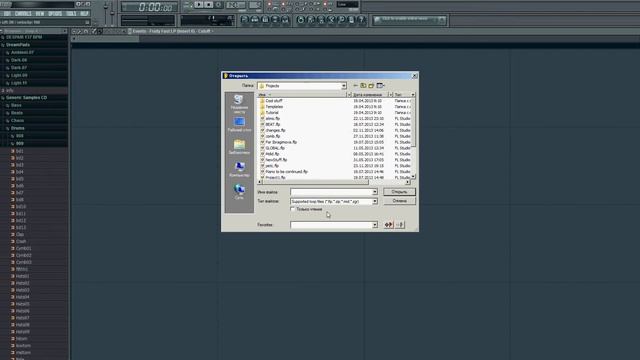Go up one folder level in dialog
Screen dimensions: 640x360
(x=363, y=86)
